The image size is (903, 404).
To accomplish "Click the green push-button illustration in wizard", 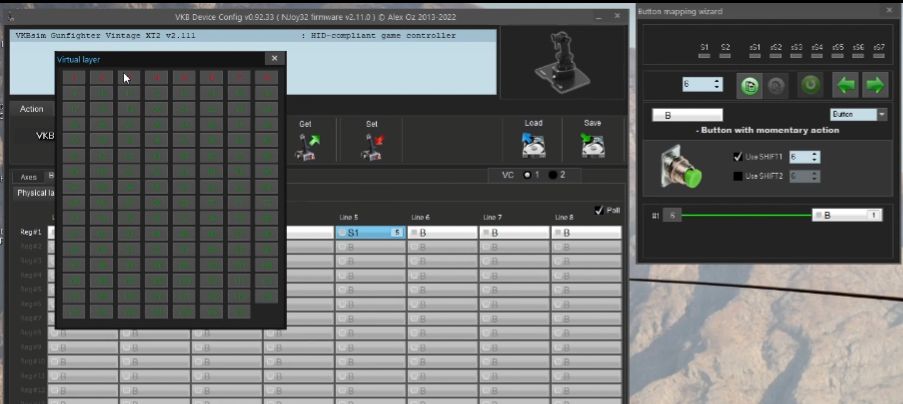I will [681, 168].
